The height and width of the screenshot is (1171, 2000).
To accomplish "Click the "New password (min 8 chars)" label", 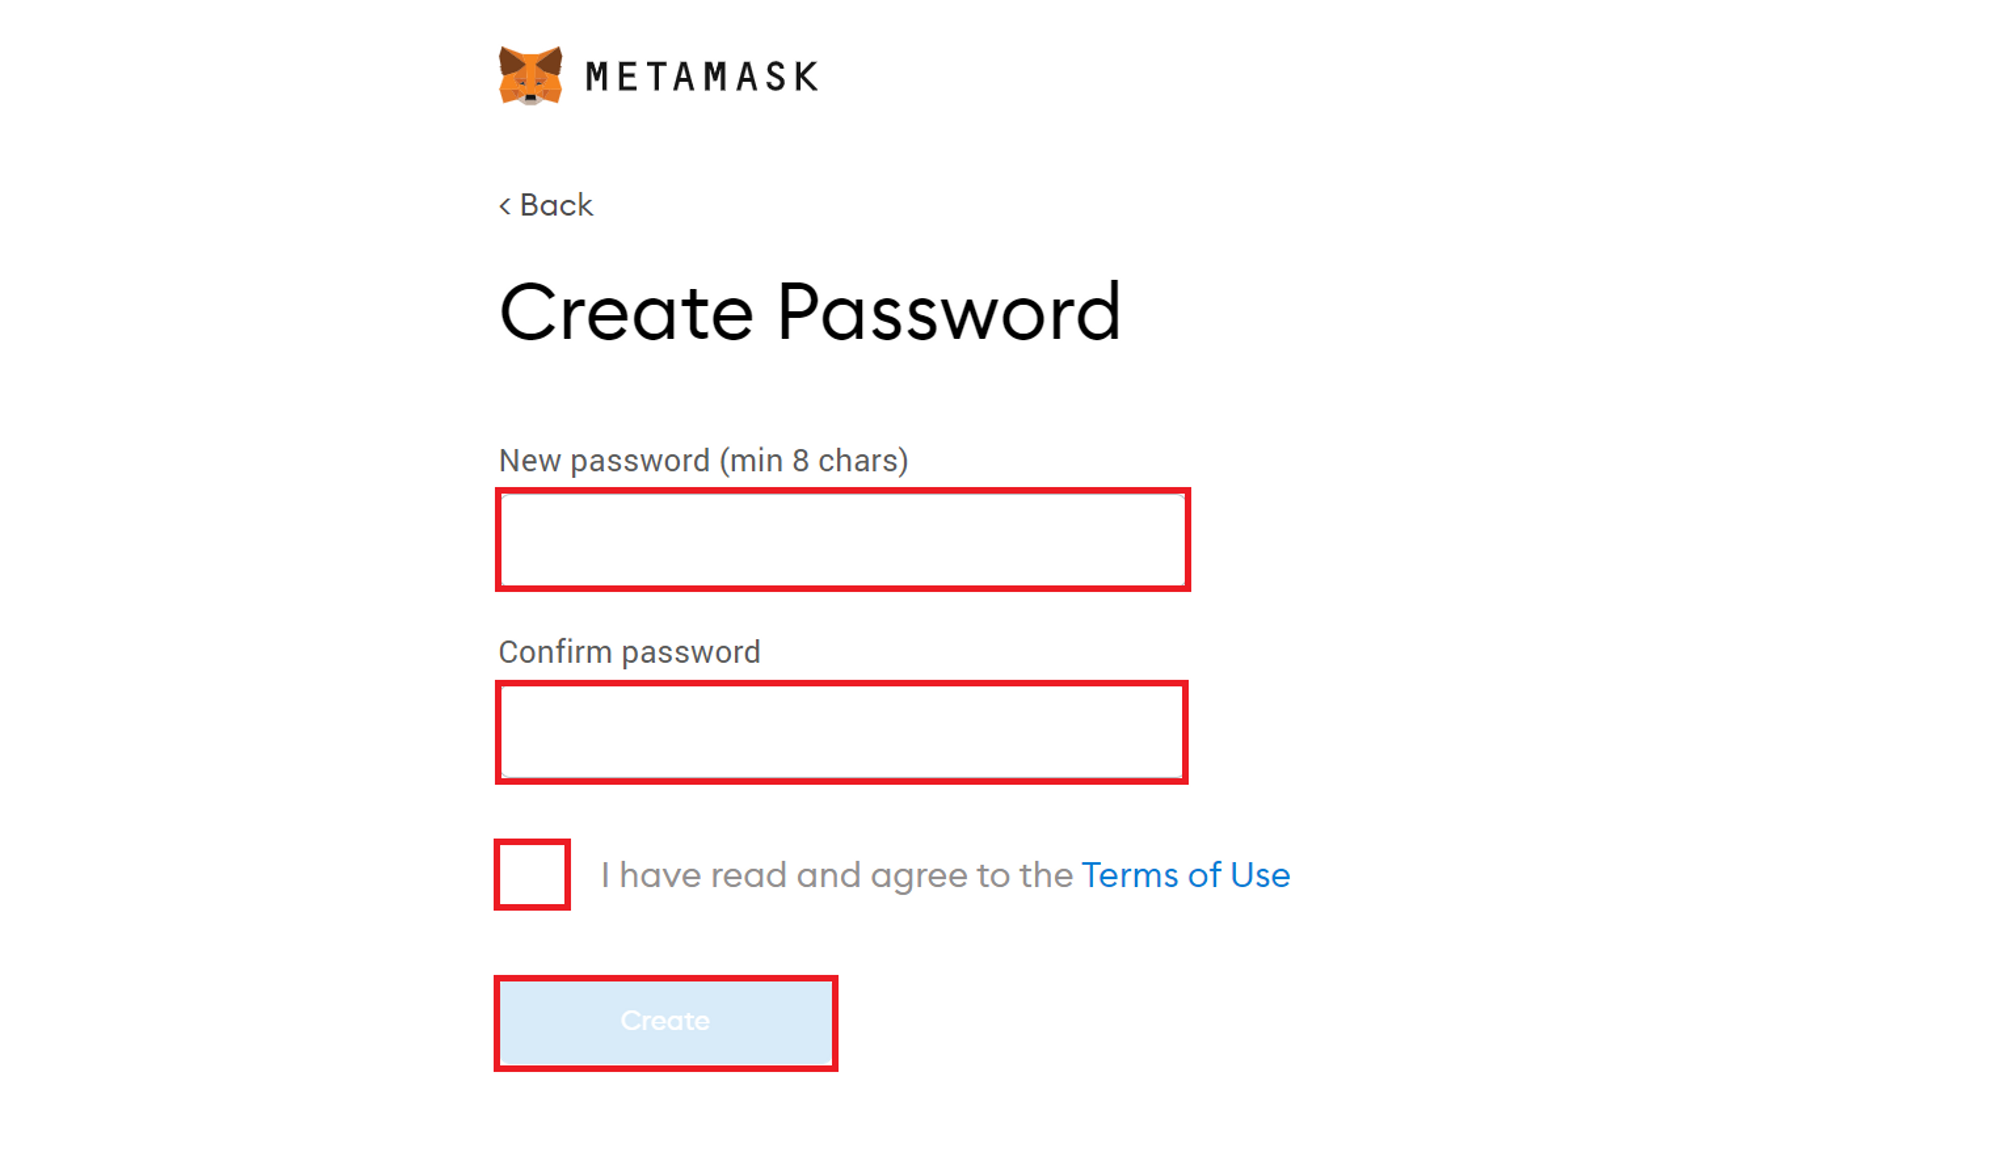I will 703,460.
